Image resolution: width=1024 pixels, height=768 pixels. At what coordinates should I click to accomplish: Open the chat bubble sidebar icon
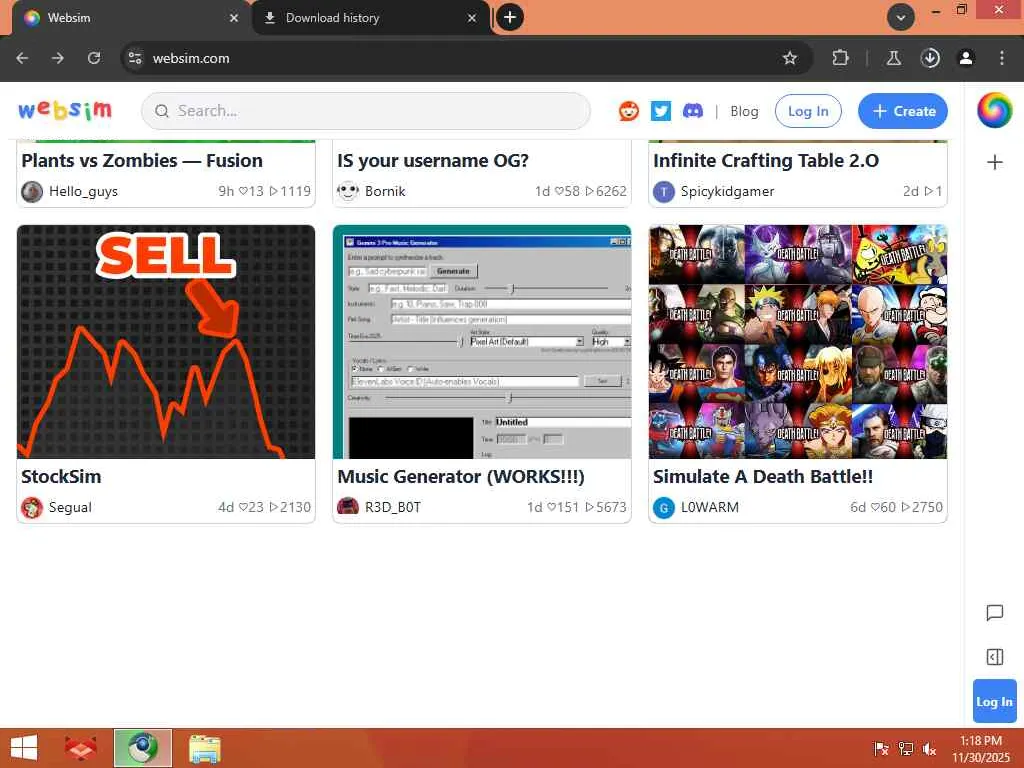995,613
